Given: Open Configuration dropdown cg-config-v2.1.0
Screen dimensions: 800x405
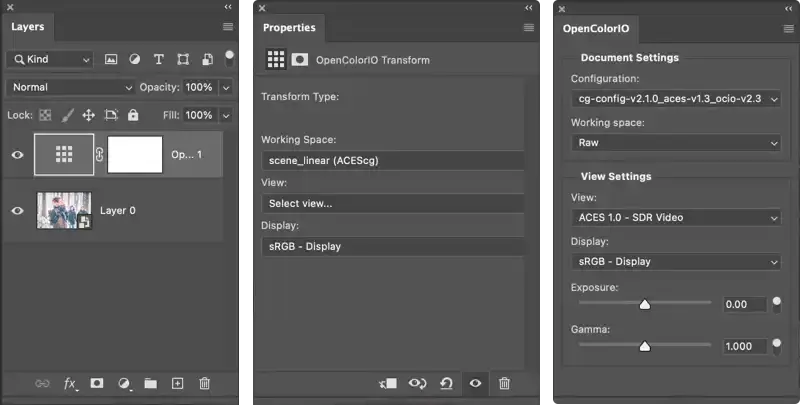Looking at the screenshot, I should (676, 98).
